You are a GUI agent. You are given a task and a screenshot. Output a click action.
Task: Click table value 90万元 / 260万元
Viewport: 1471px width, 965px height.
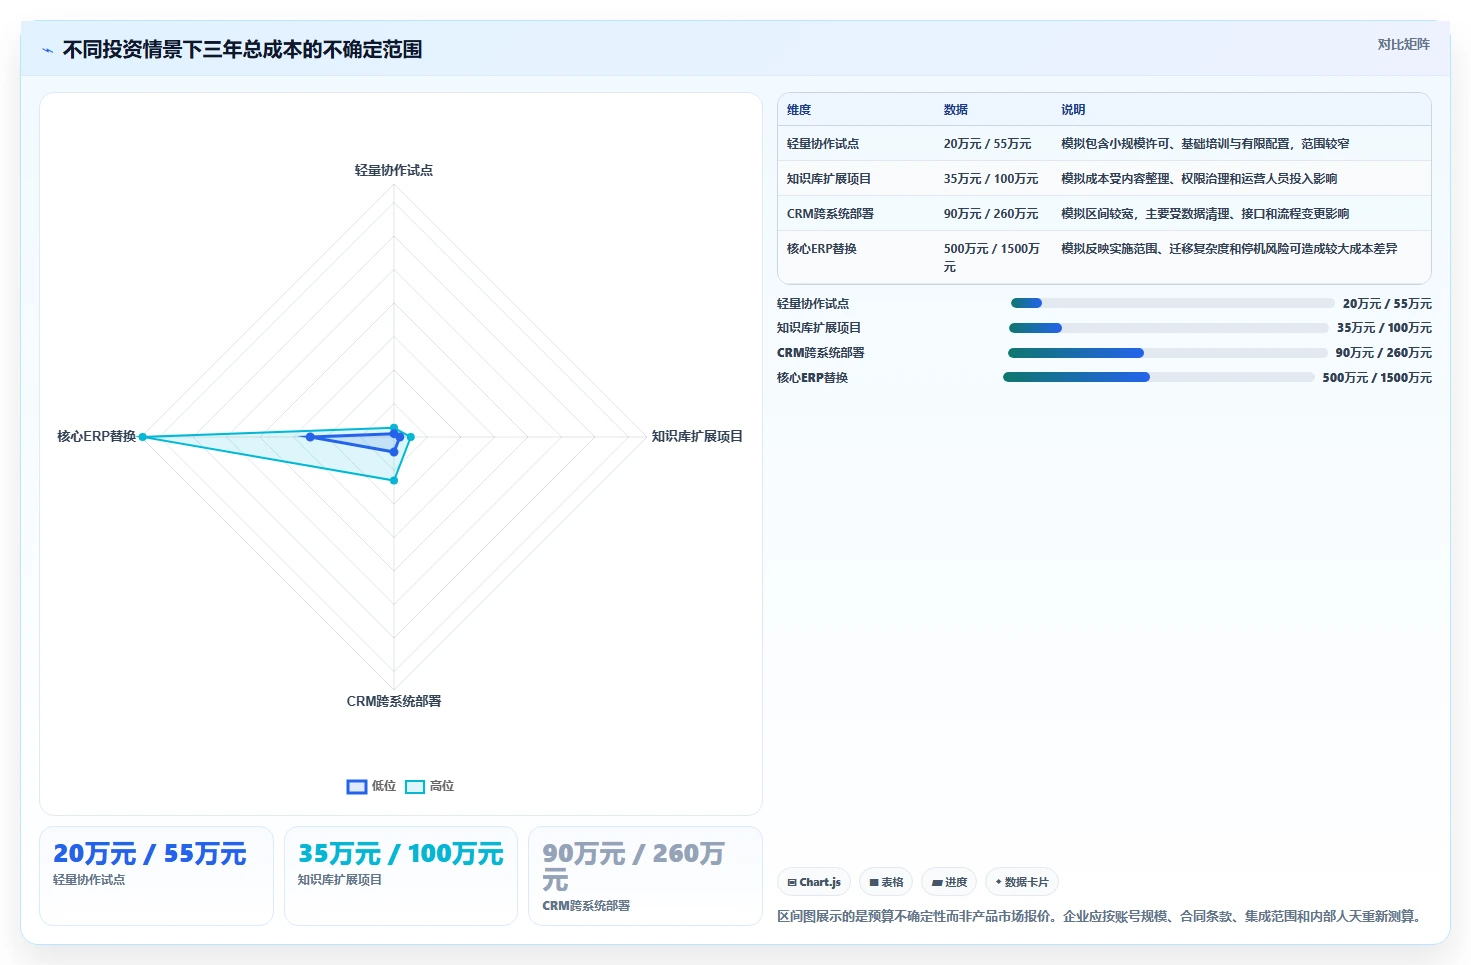pos(991,214)
